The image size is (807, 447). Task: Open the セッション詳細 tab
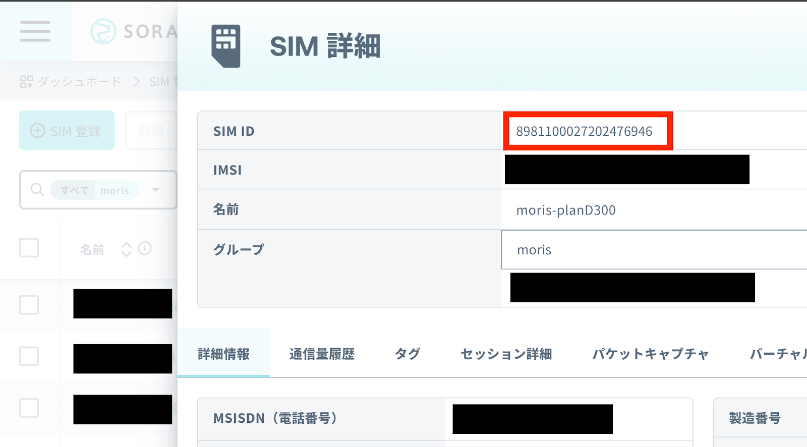(506, 353)
